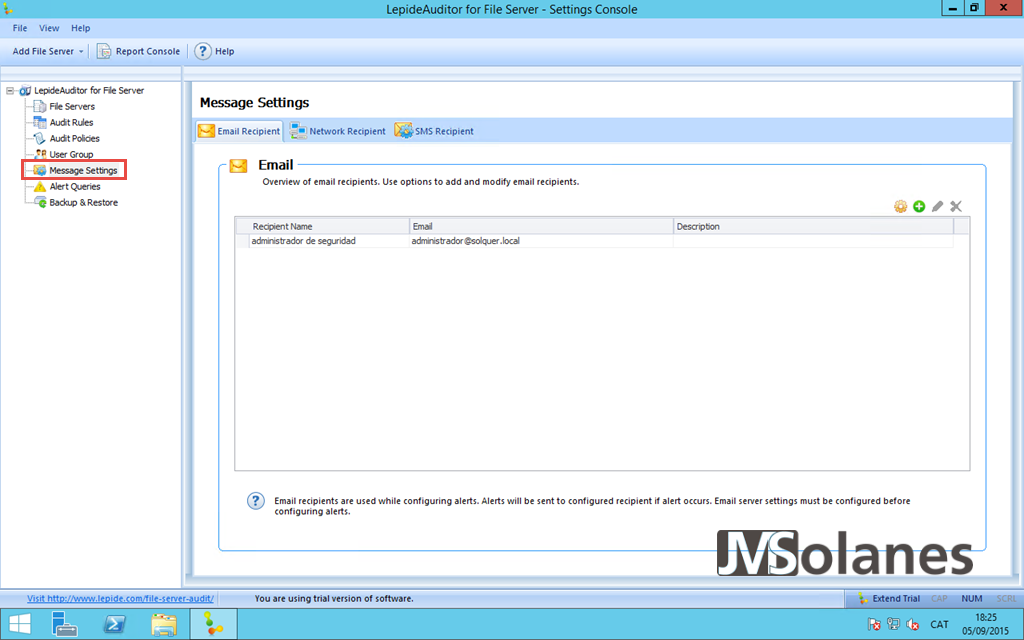Screen dimensions: 1024x640
Task: Sort by Description column header
Action: point(813,226)
